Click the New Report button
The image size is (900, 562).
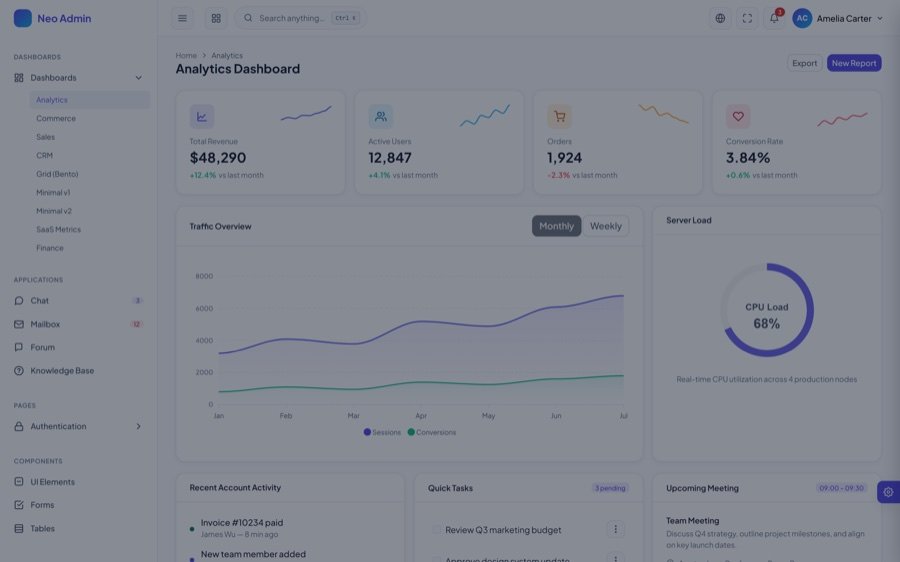pyautogui.click(x=854, y=63)
